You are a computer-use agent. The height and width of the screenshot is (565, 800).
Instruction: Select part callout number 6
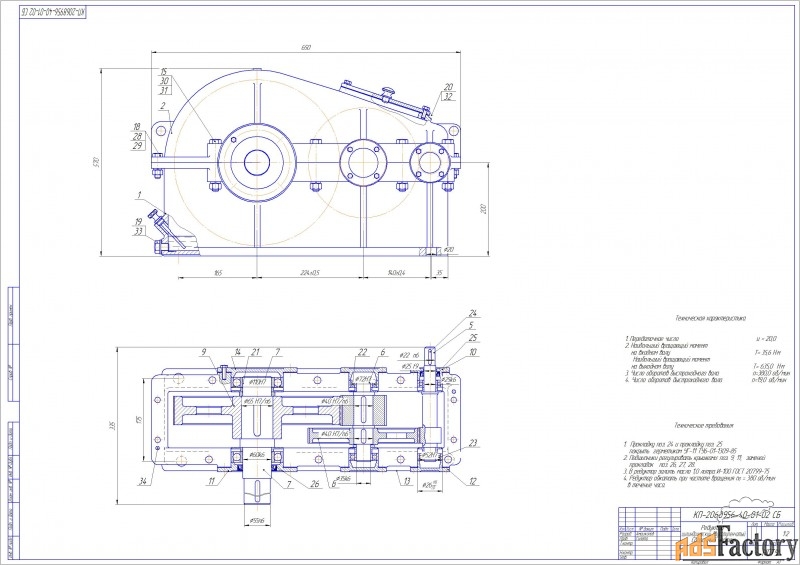coord(383,352)
